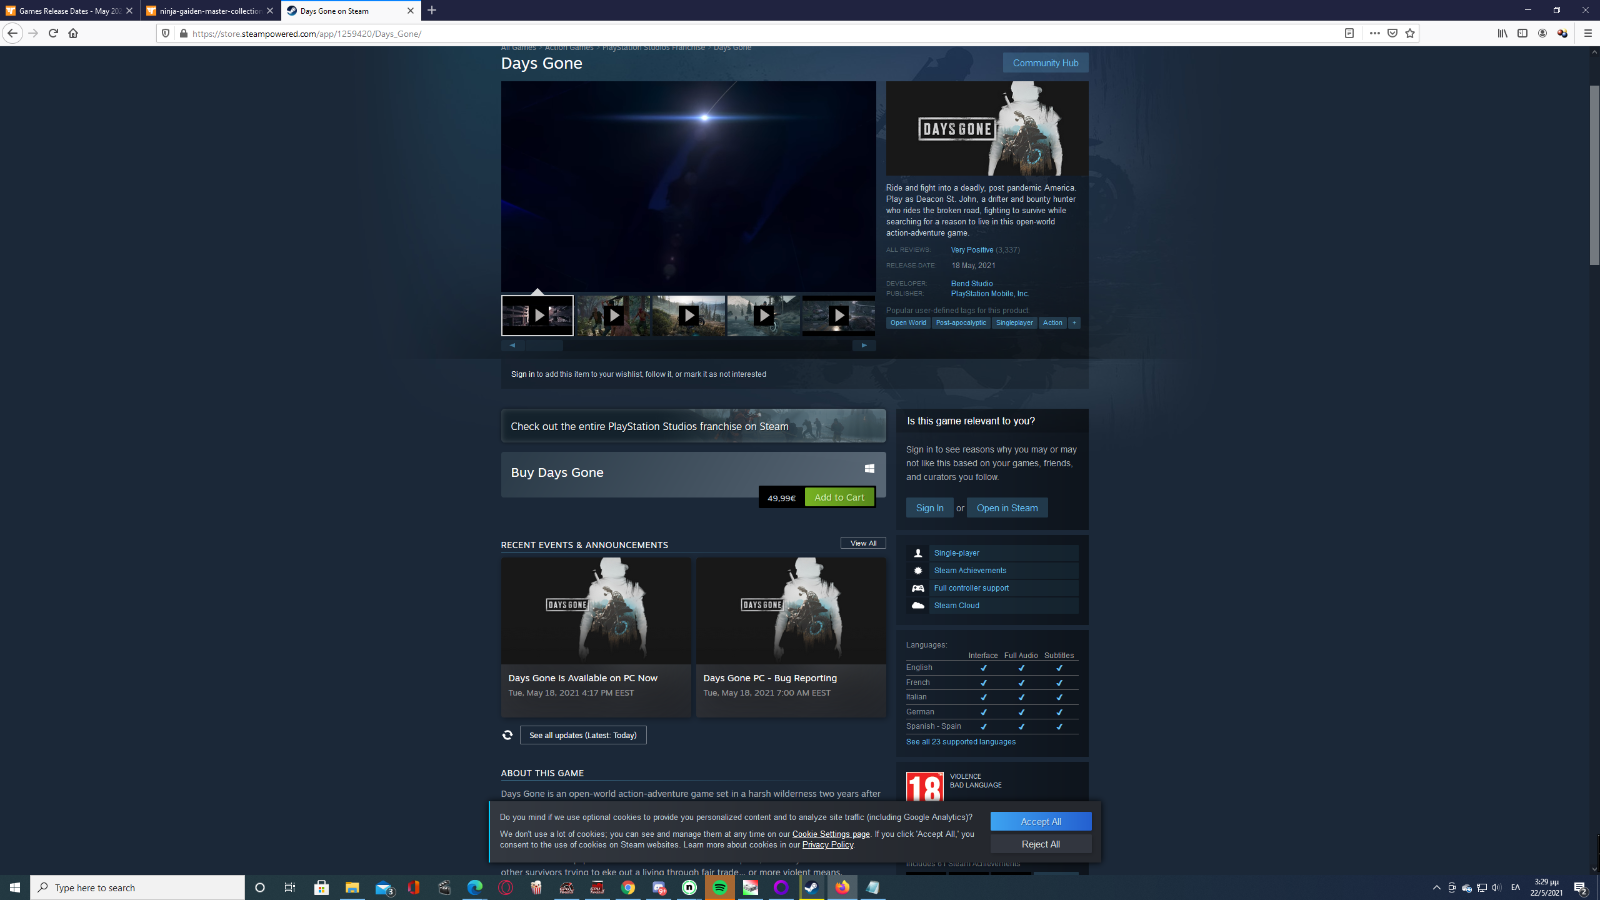See all 23 supported languages

(x=961, y=742)
